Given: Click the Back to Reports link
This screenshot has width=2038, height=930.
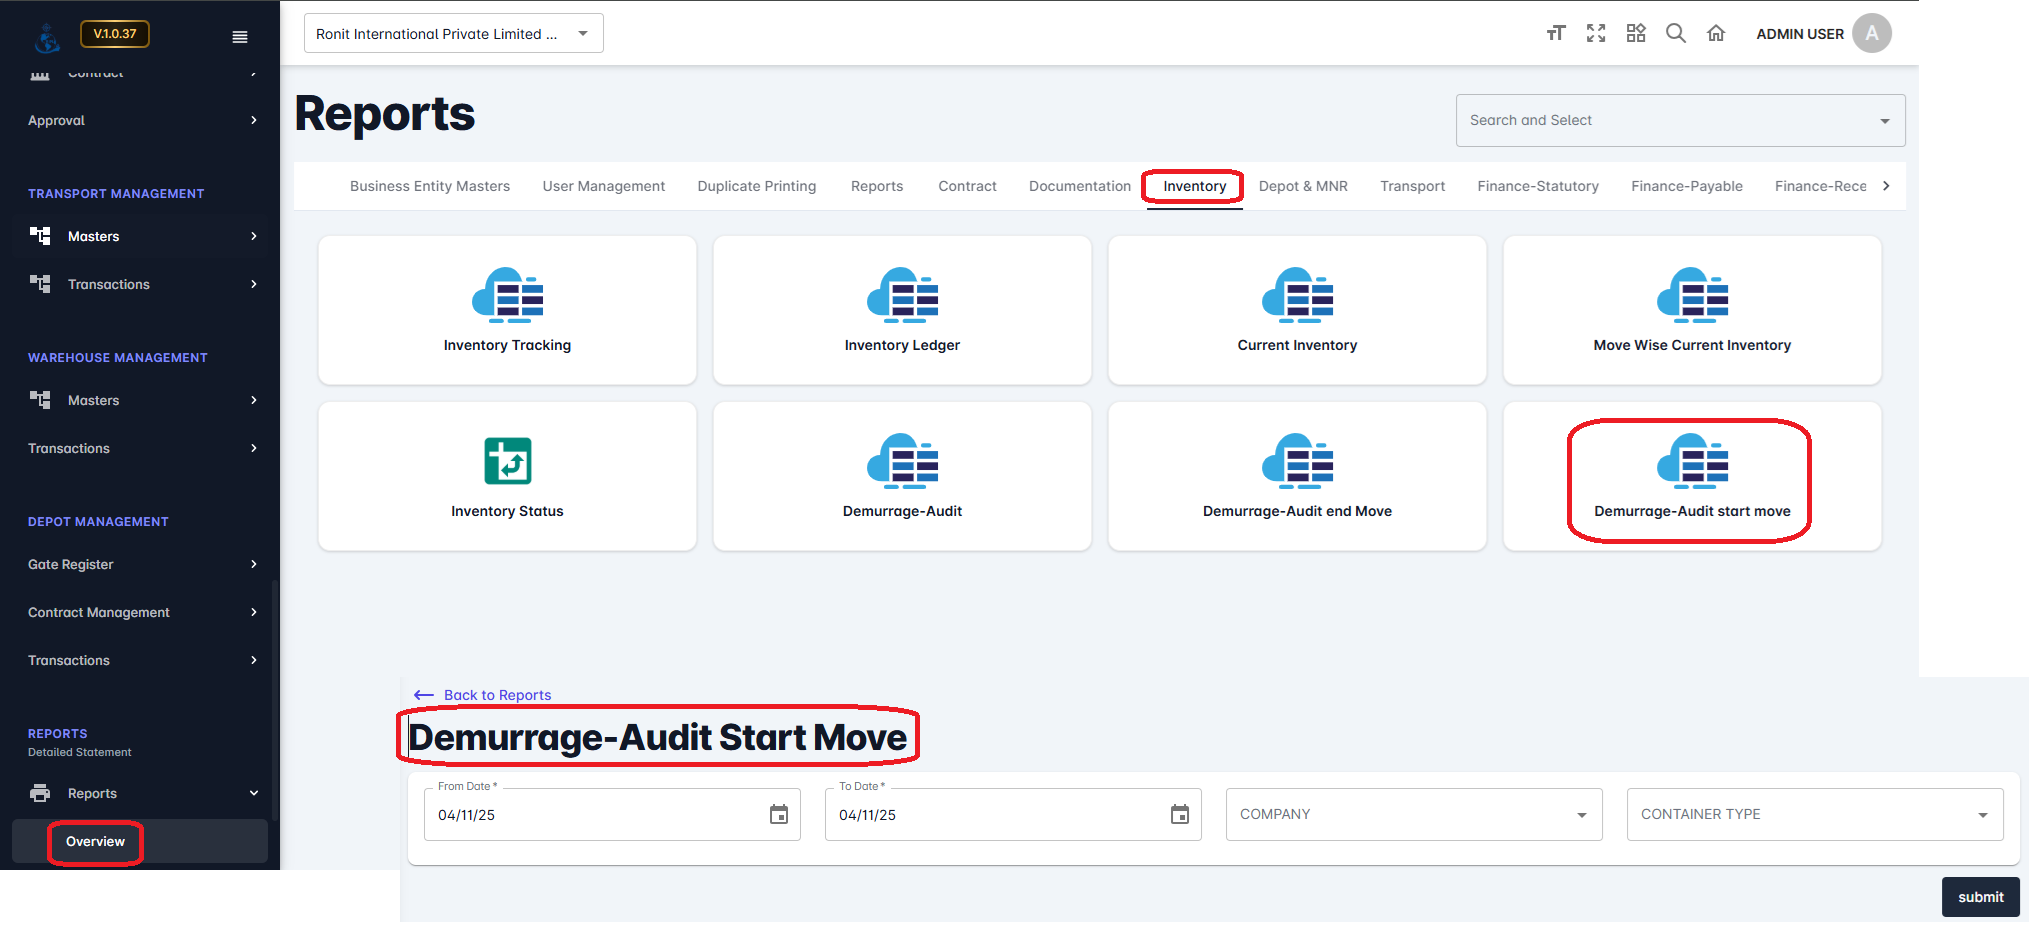Looking at the screenshot, I should click(x=497, y=695).
